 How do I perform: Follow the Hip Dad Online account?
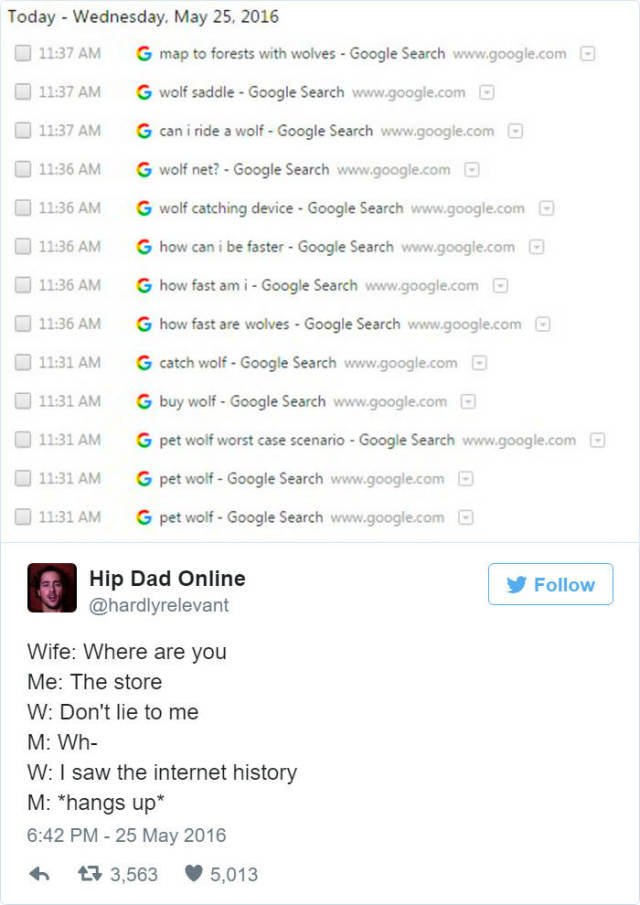(551, 584)
